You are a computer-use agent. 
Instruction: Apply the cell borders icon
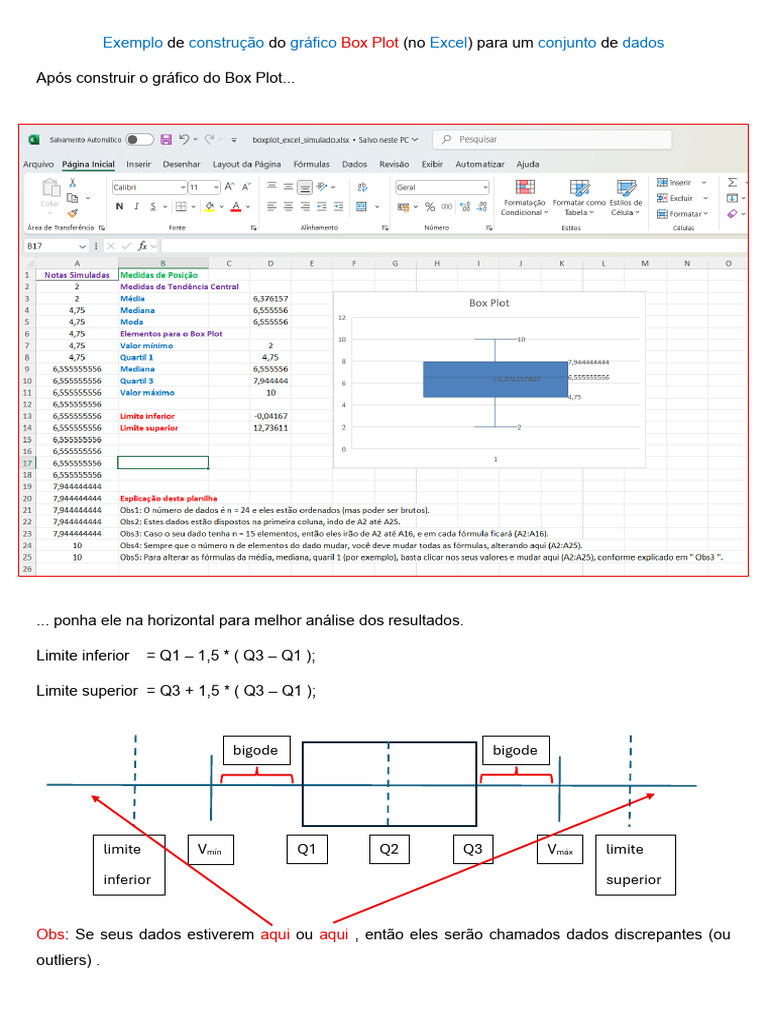[181, 206]
